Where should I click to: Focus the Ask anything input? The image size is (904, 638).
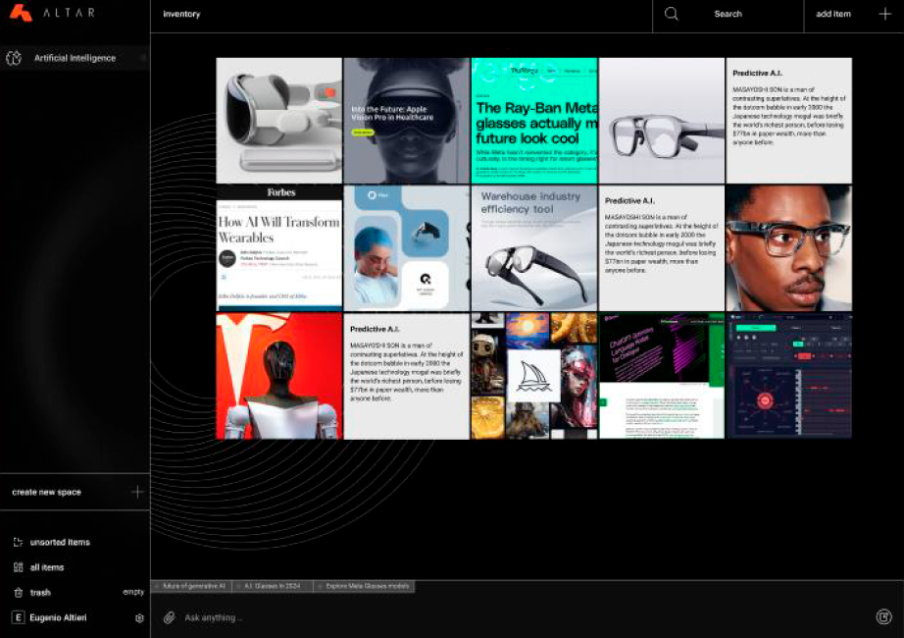519,617
